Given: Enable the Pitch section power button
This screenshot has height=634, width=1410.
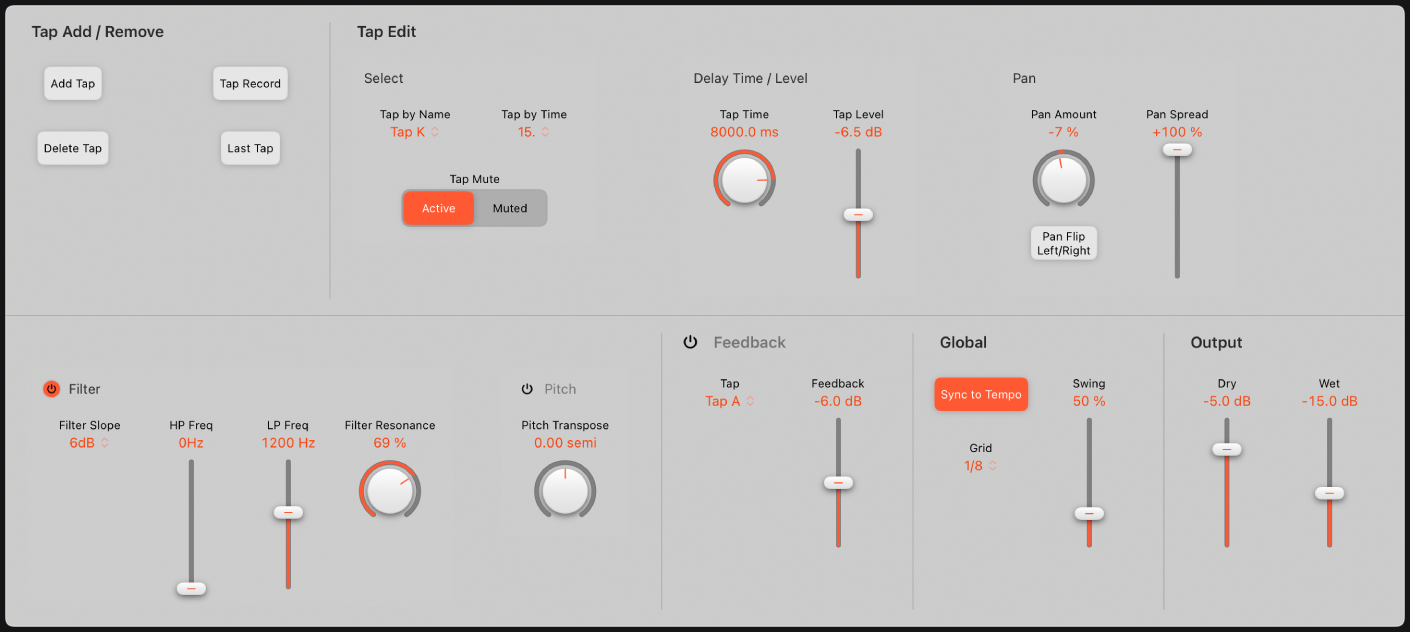Looking at the screenshot, I should 526,390.
